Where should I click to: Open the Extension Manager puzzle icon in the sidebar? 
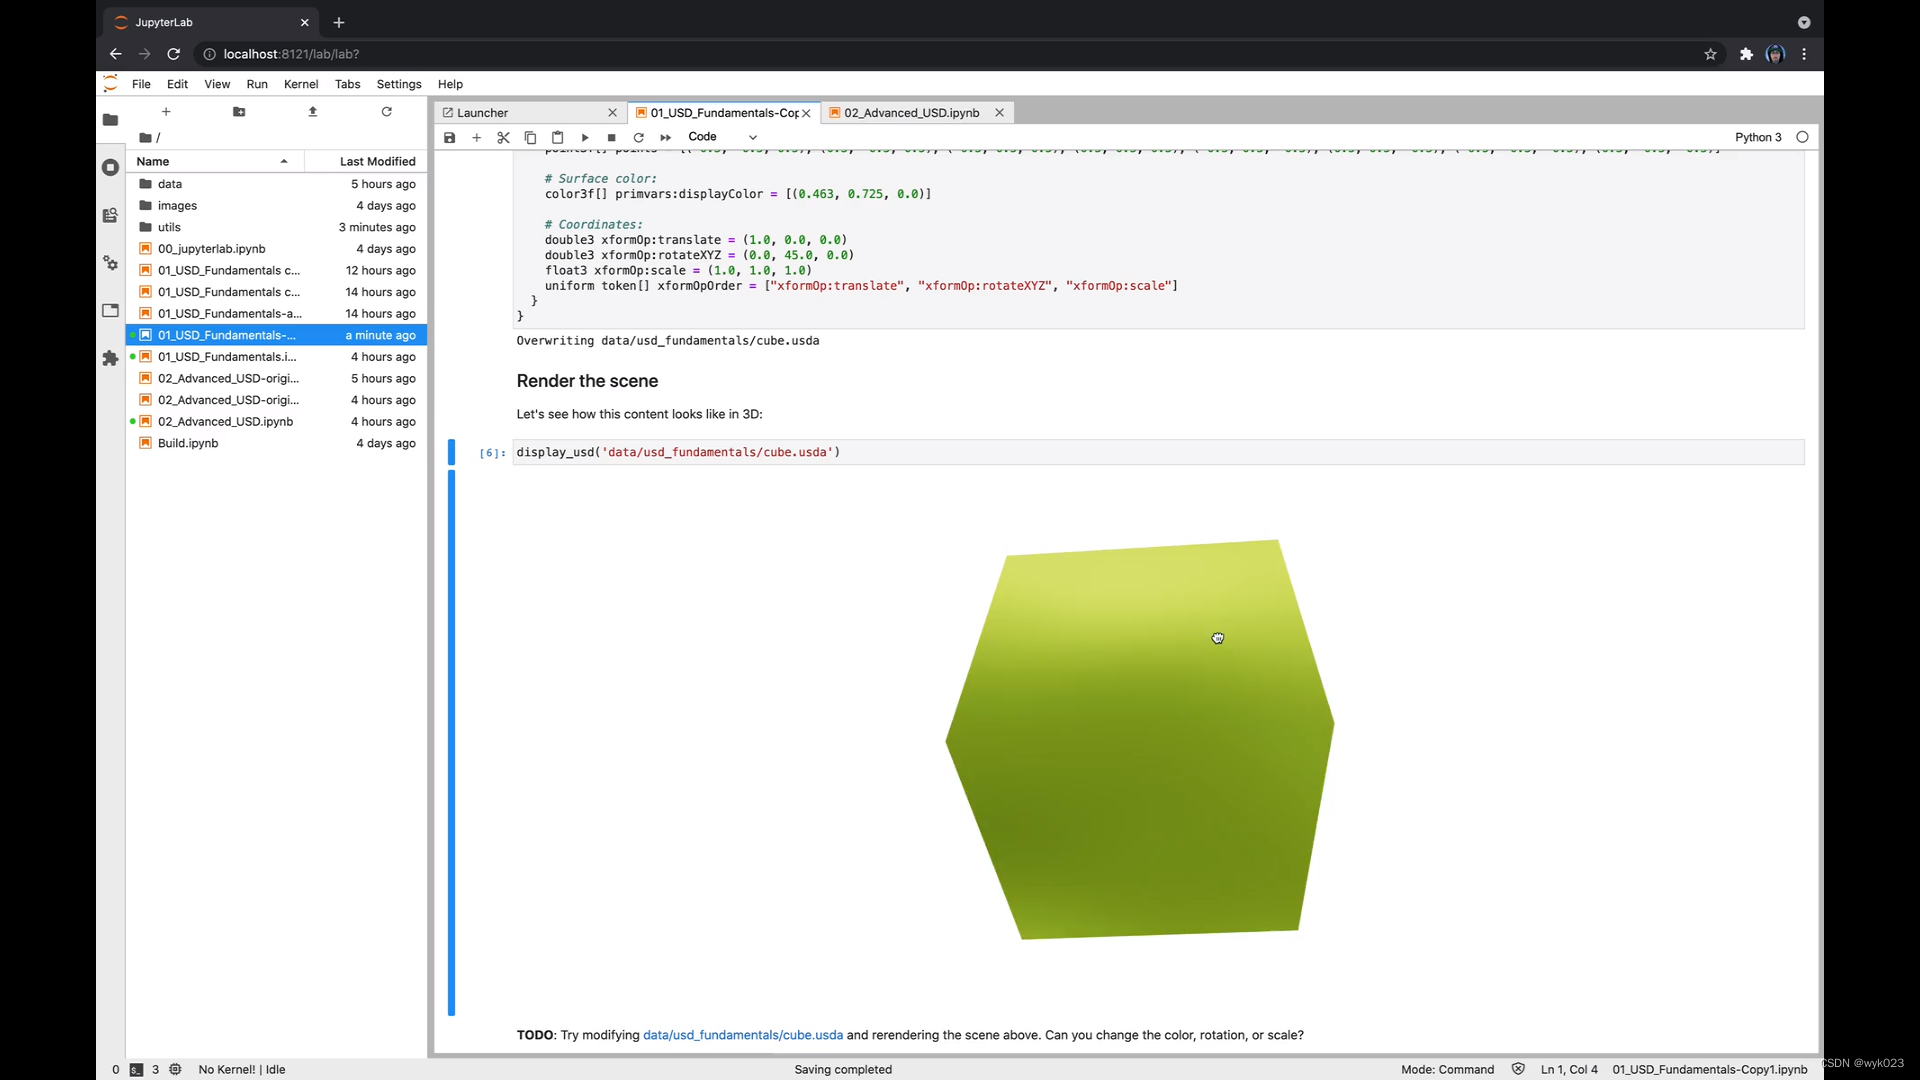[x=110, y=358]
